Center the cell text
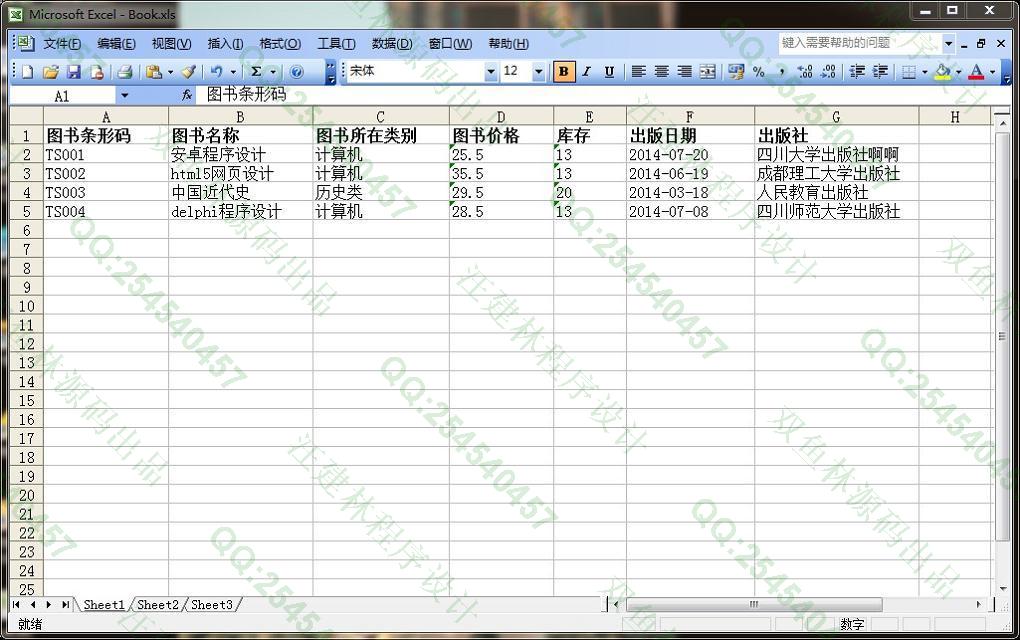 click(662, 72)
